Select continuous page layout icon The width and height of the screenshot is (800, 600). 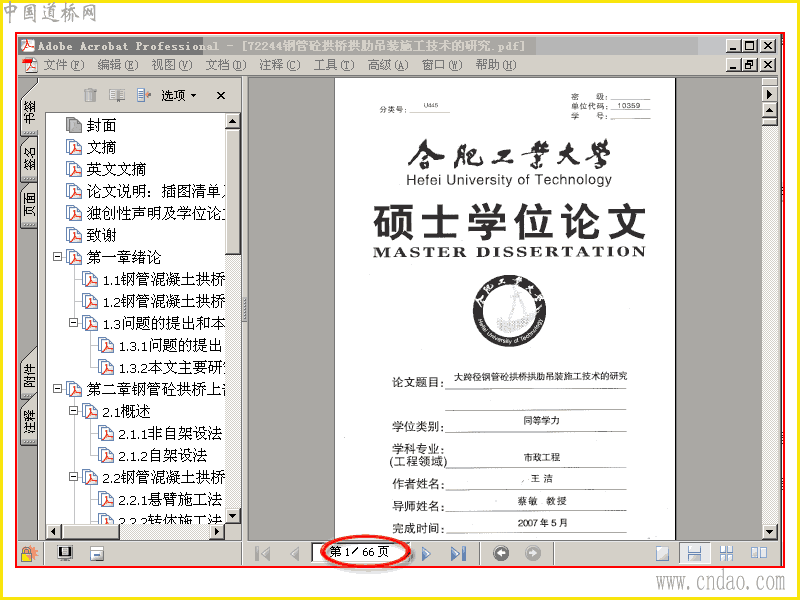point(694,553)
